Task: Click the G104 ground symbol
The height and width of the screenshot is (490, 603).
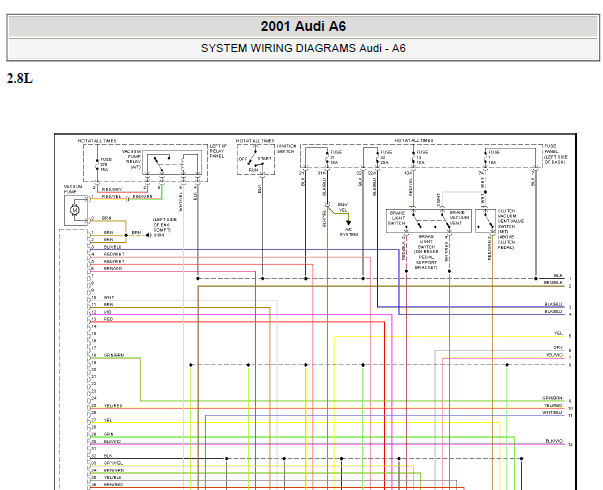Action: [x=148, y=235]
